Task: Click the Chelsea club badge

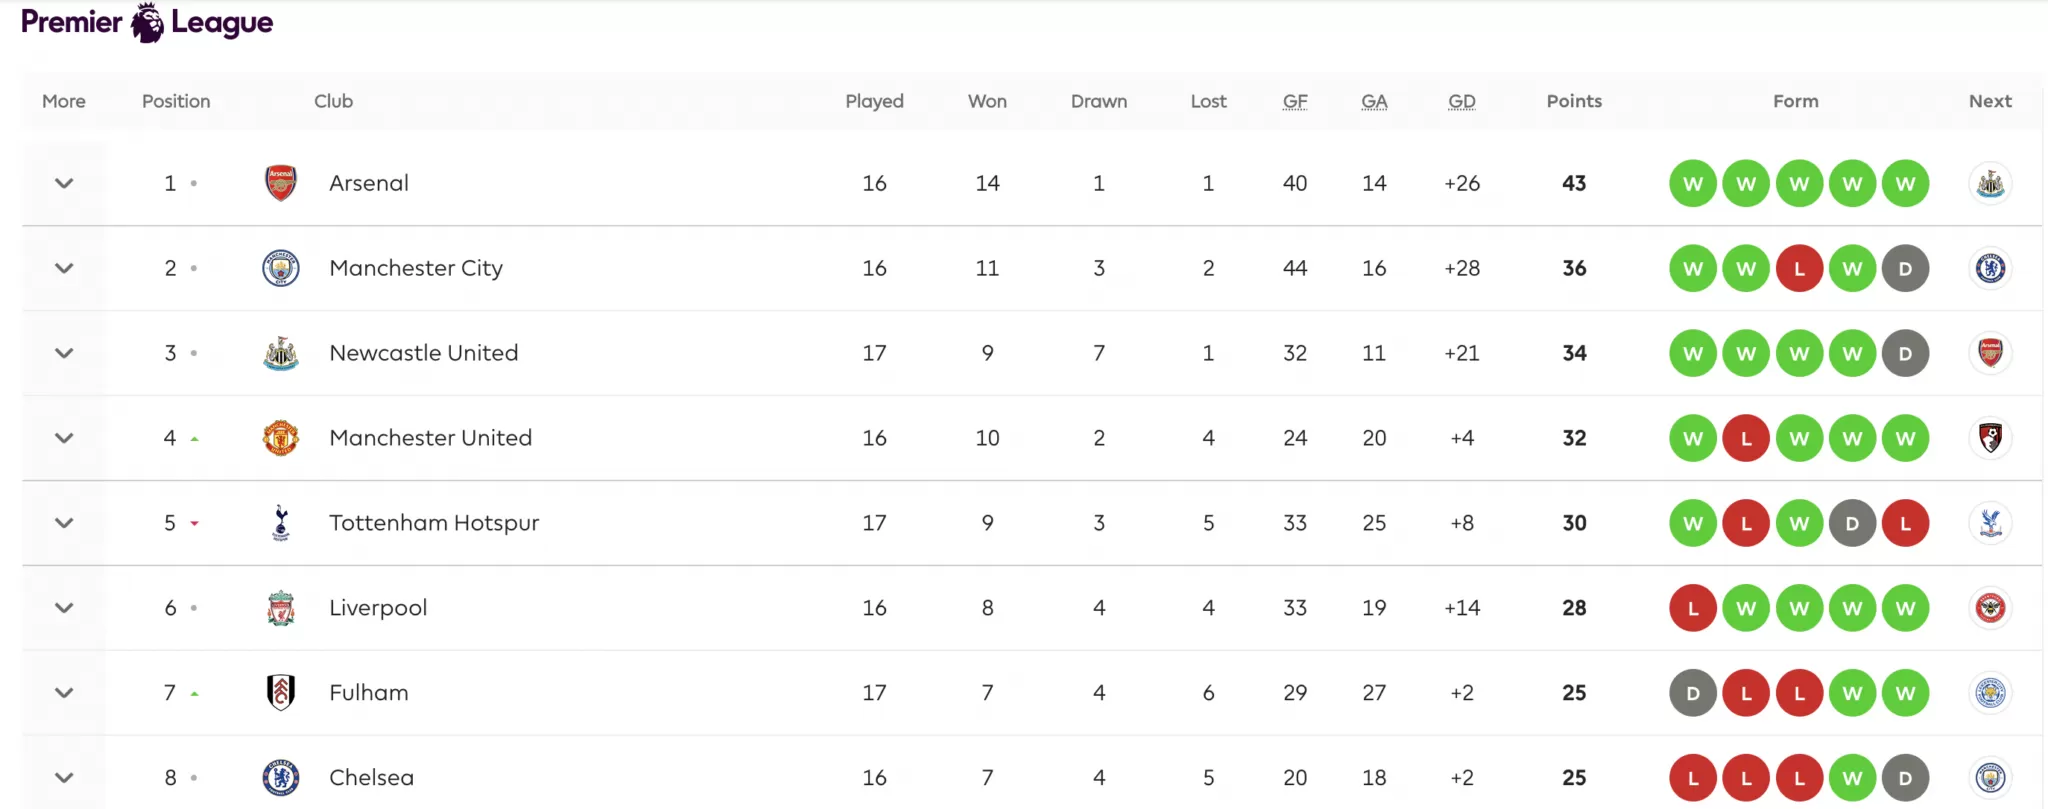Action: click(x=281, y=777)
